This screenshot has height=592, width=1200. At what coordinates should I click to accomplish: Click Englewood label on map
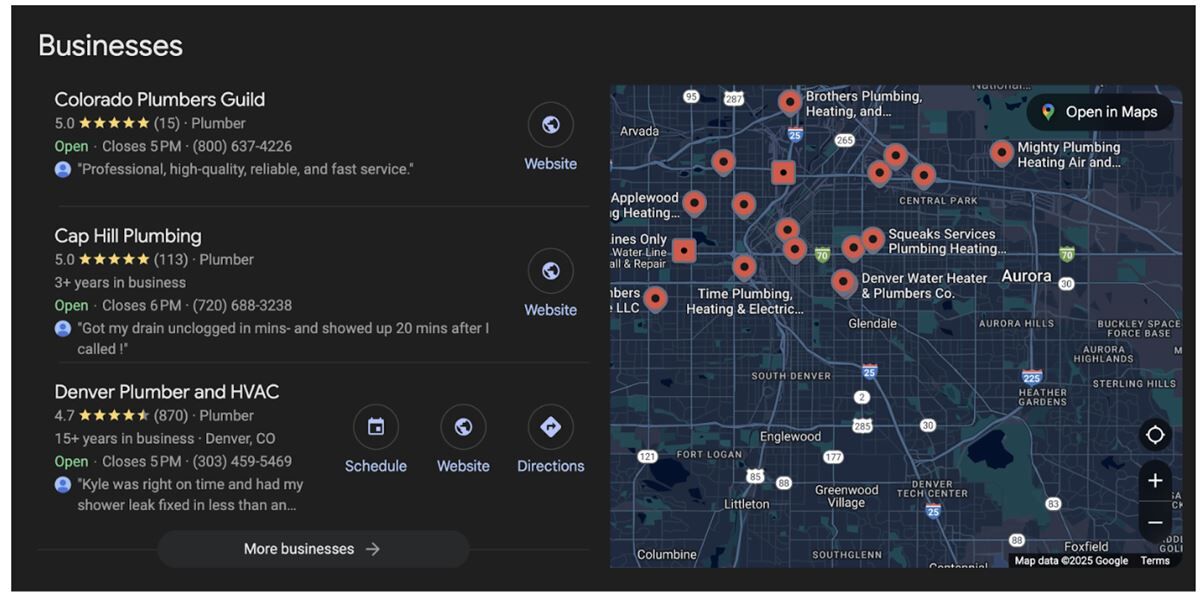click(x=790, y=436)
